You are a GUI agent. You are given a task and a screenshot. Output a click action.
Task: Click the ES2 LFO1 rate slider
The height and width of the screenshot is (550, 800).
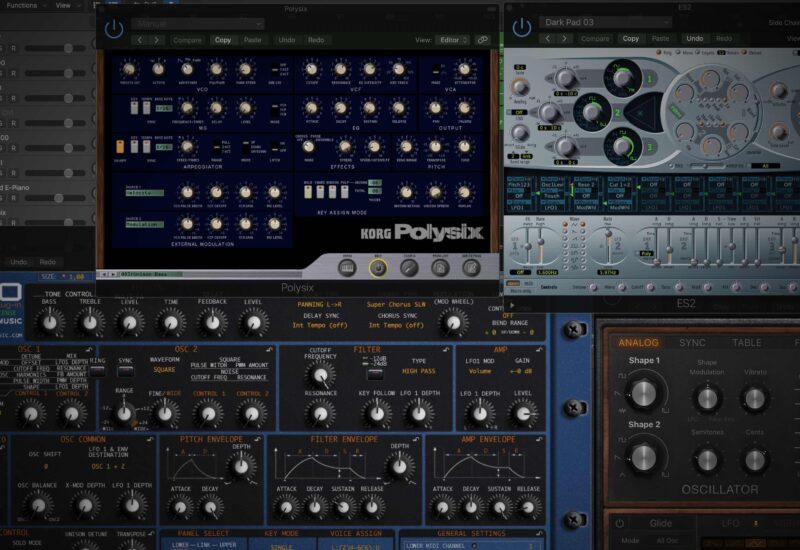click(x=540, y=245)
